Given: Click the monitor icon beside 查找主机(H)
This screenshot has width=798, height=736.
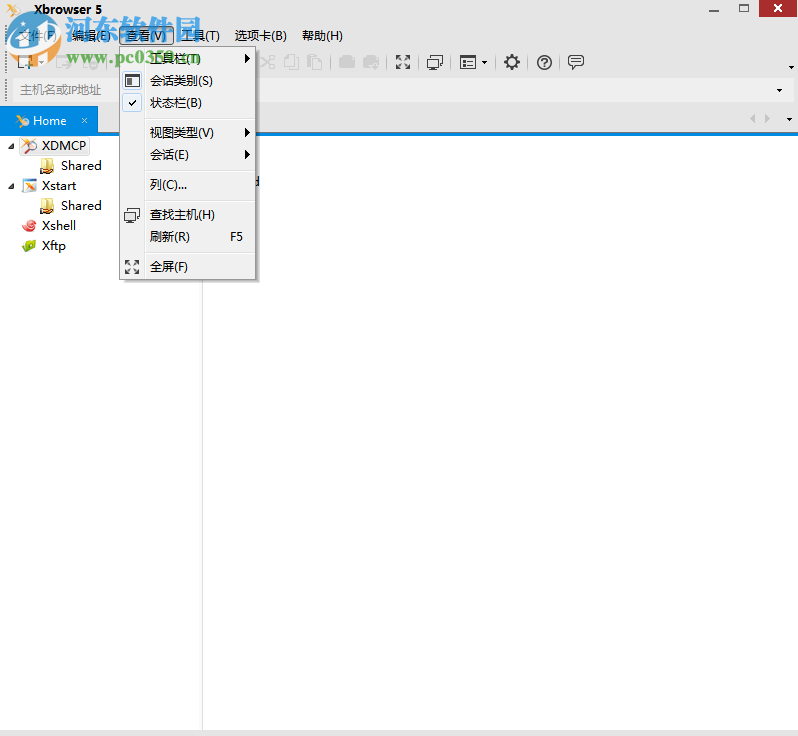Looking at the screenshot, I should pyautogui.click(x=132, y=215).
